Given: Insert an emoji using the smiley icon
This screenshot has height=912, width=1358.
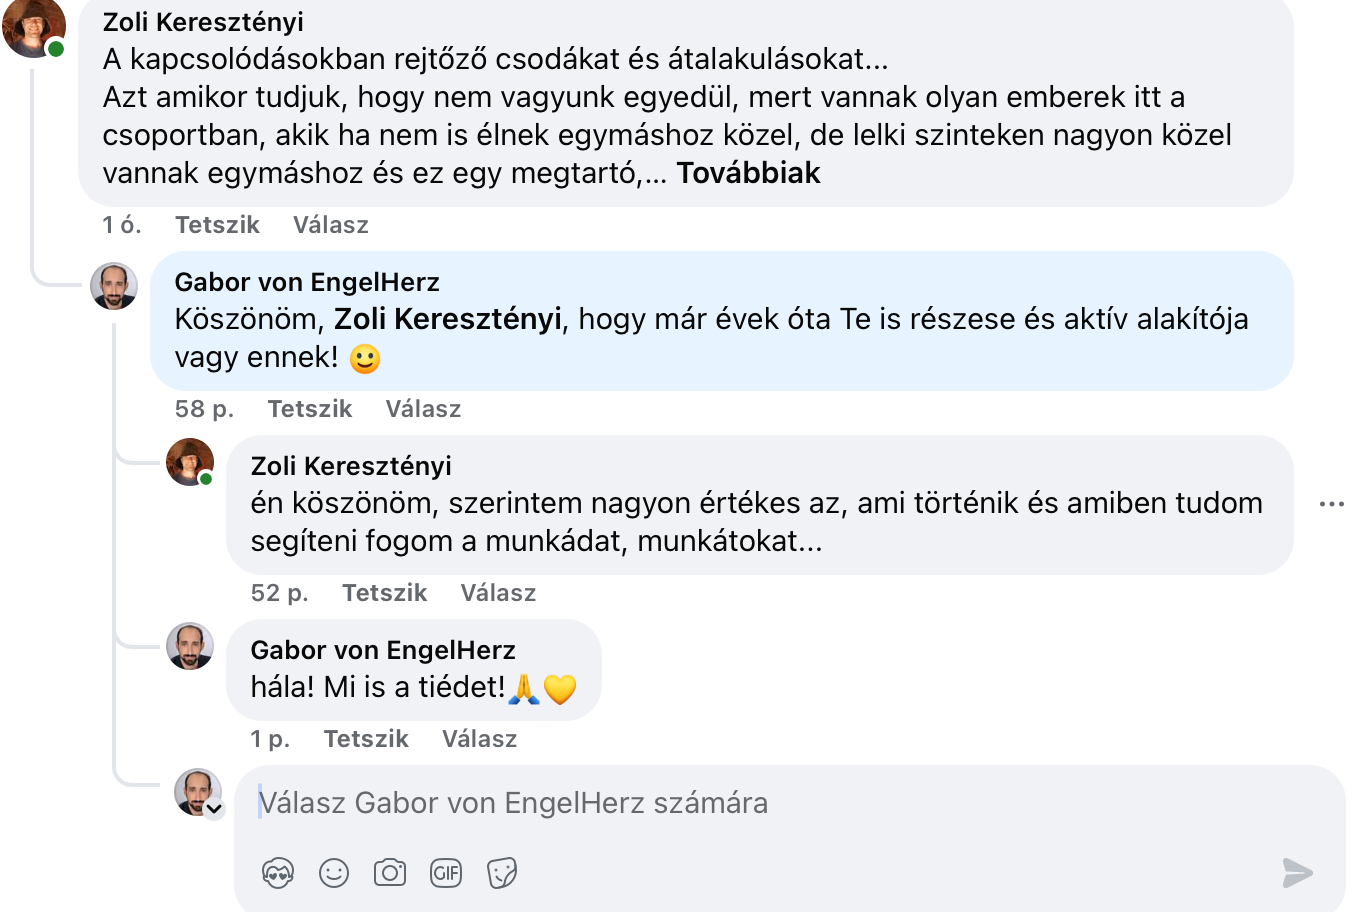Looking at the screenshot, I should (334, 873).
